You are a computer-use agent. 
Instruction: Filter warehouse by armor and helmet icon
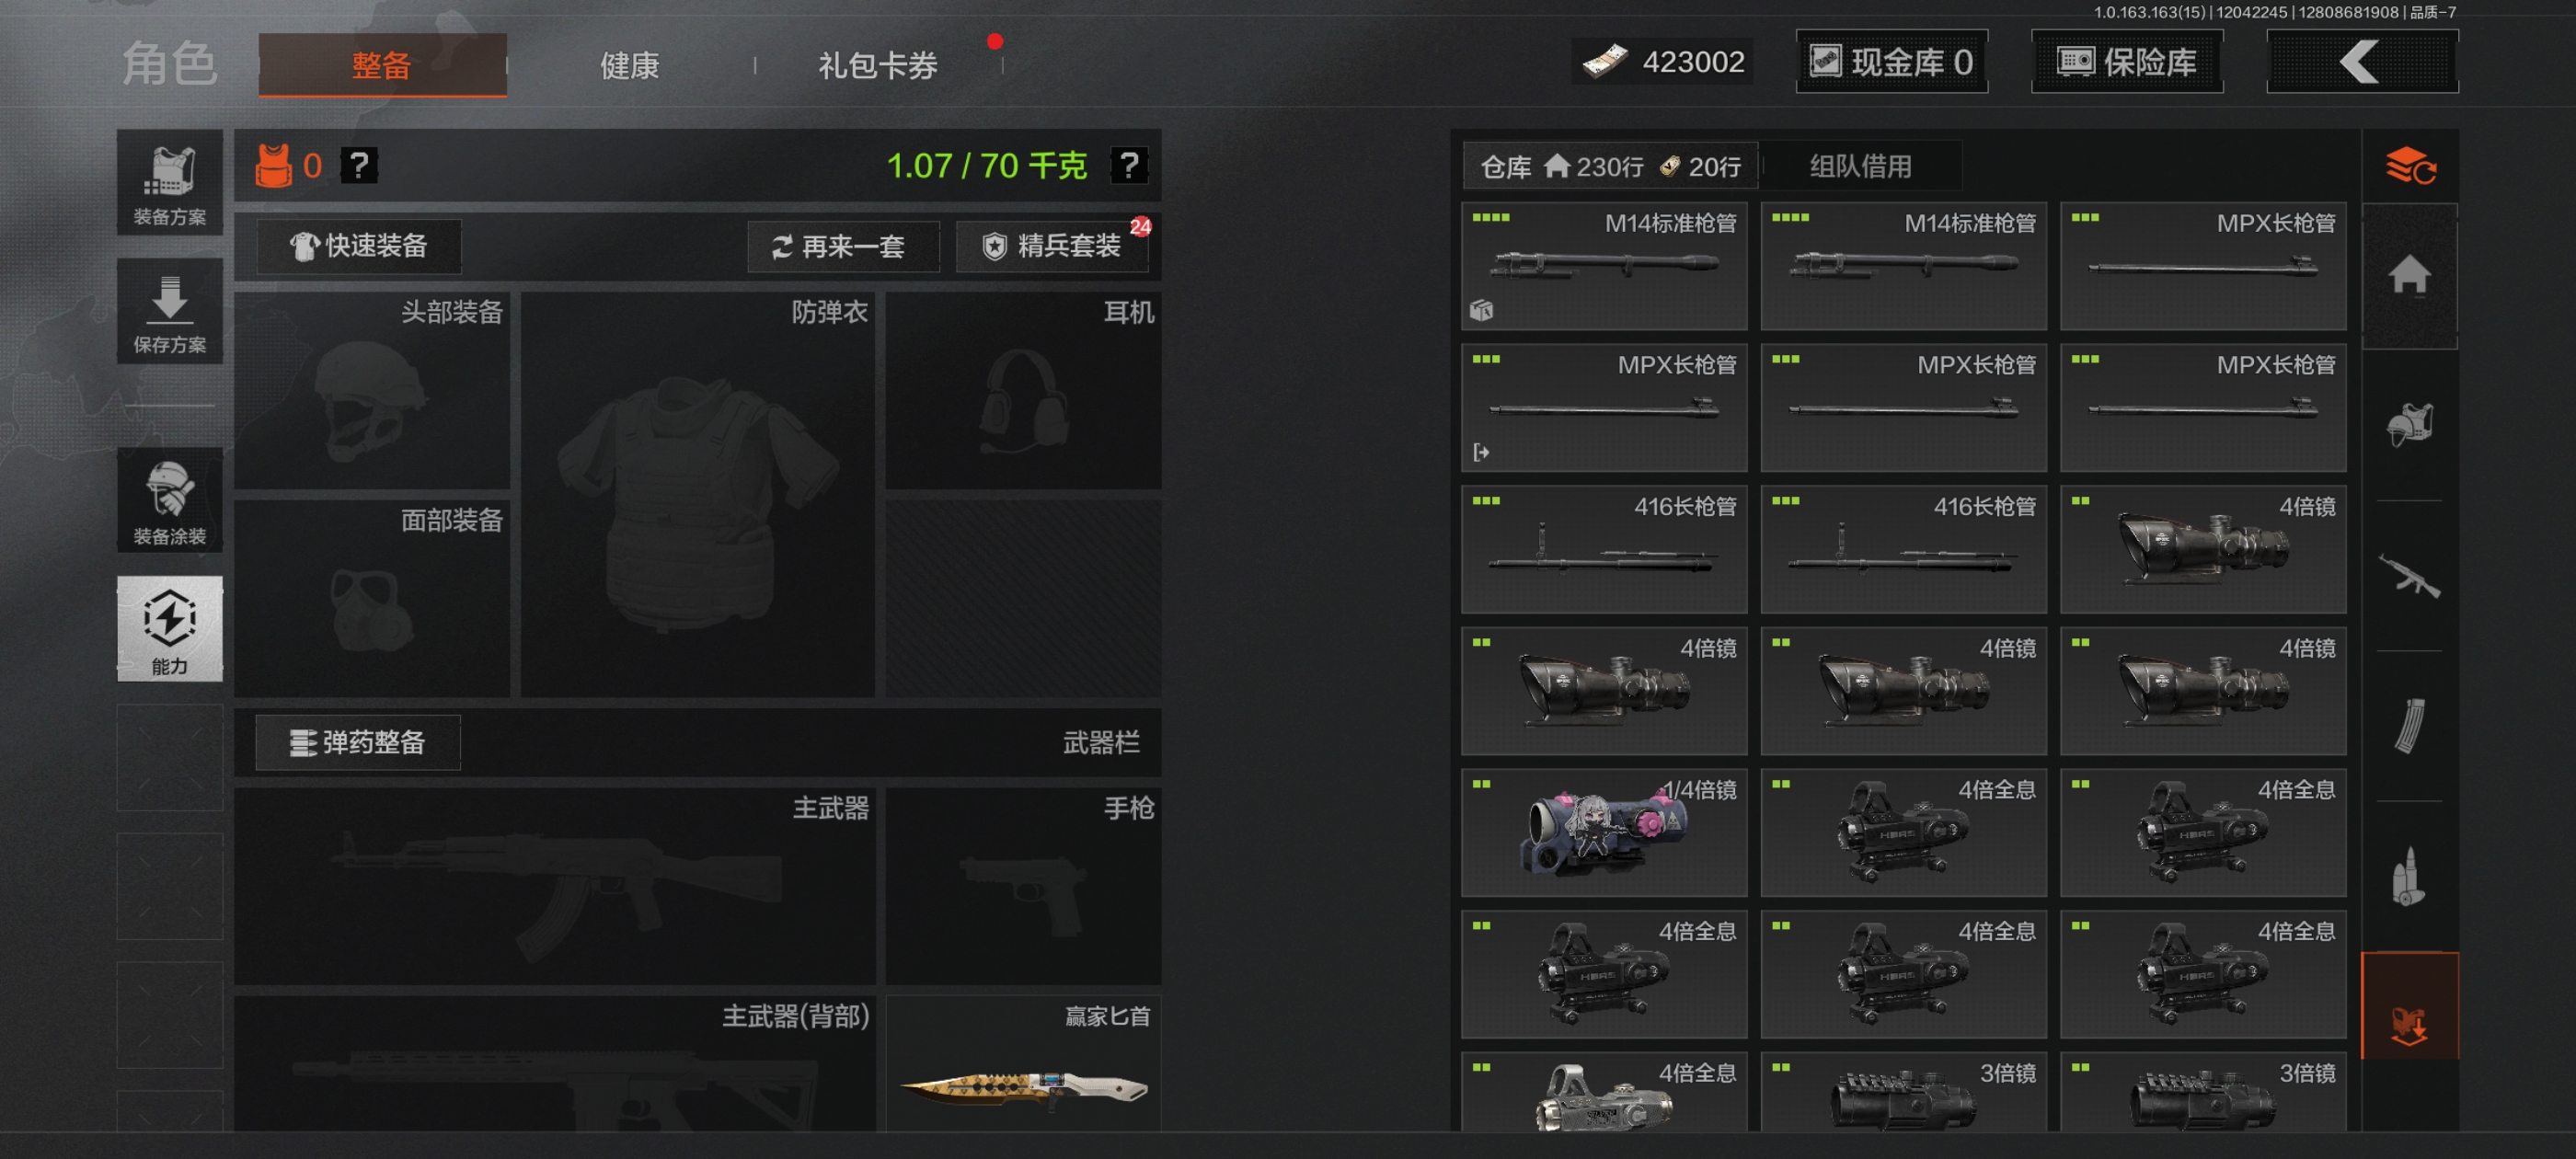(x=2409, y=425)
